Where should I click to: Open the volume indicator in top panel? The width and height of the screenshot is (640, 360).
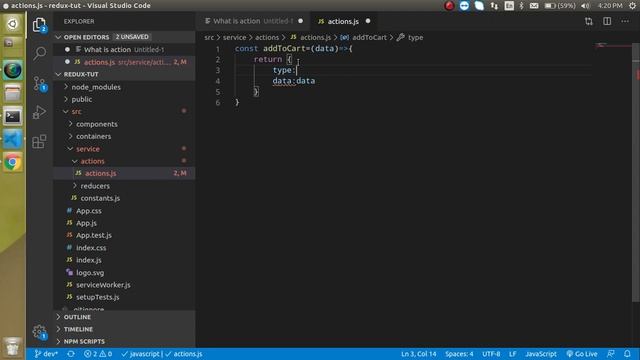point(585,6)
